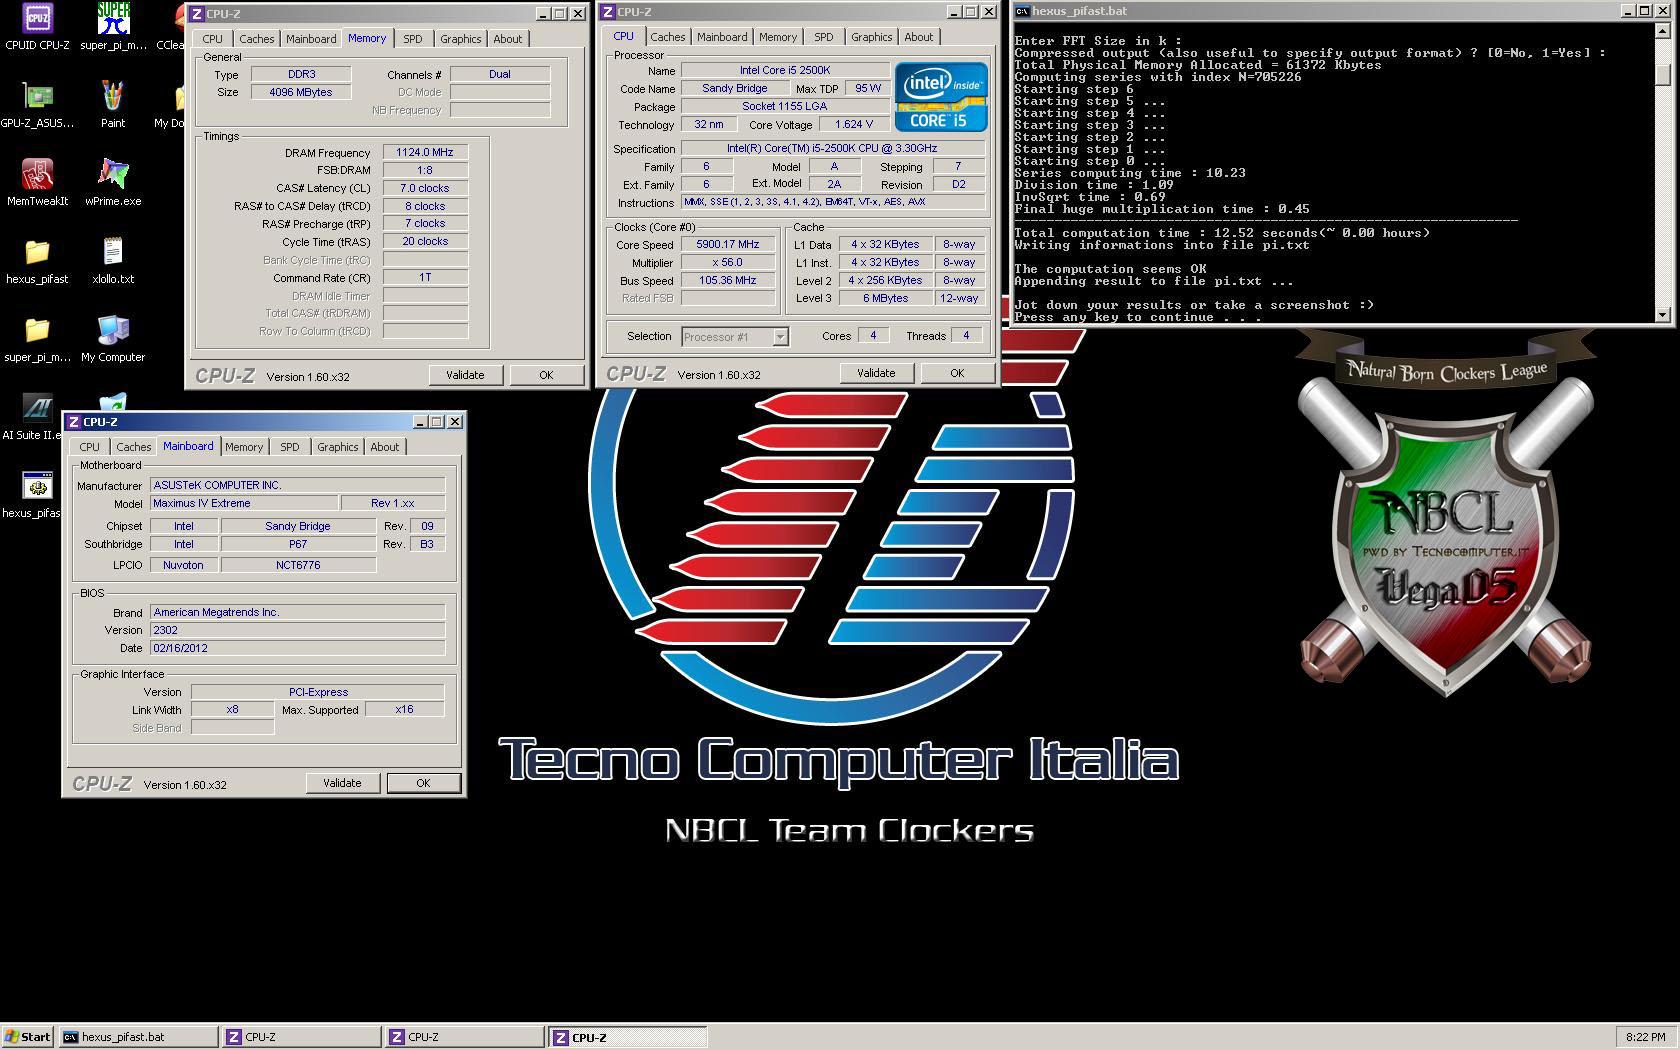1680x1050 pixels.
Task: Click the processor Name field Core i5 2500K
Action: (785, 70)
